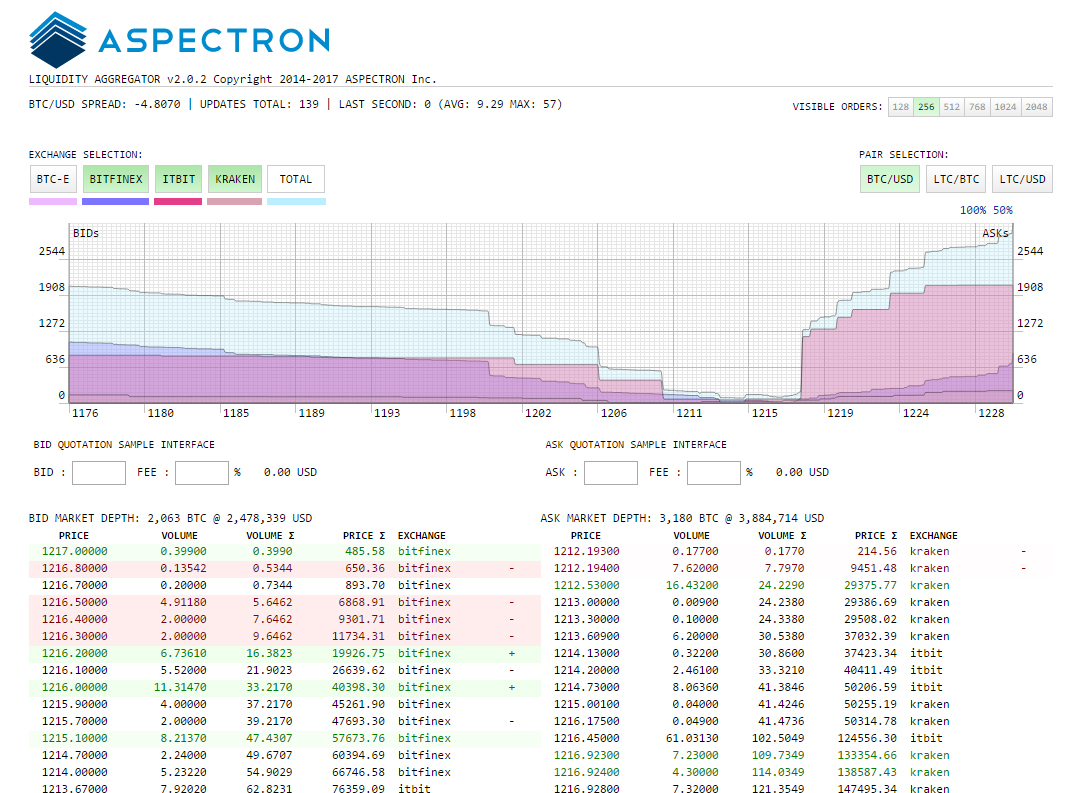Click the 'UPDATES TOTAL: 139' text
The image size is (1082, 793).
[259, 104]
